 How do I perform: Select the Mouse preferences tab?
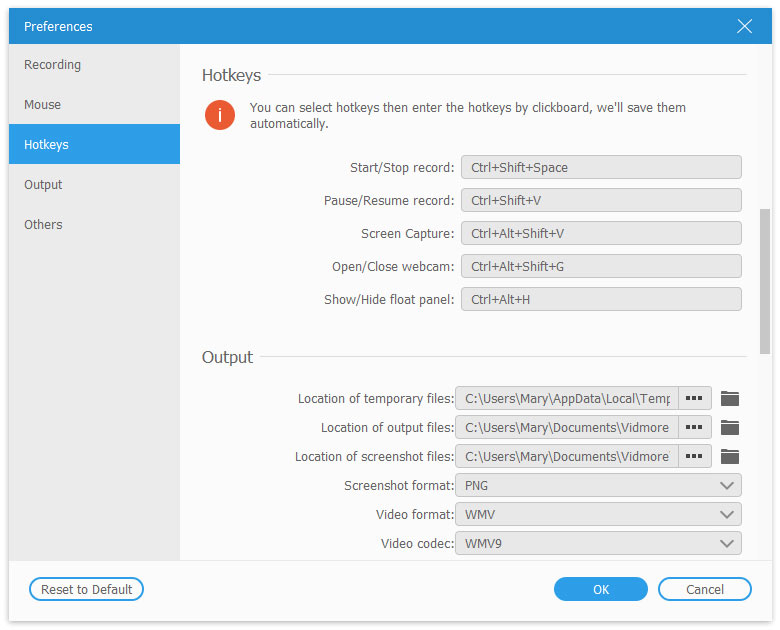pyautogui.click(x=43, y=105)
